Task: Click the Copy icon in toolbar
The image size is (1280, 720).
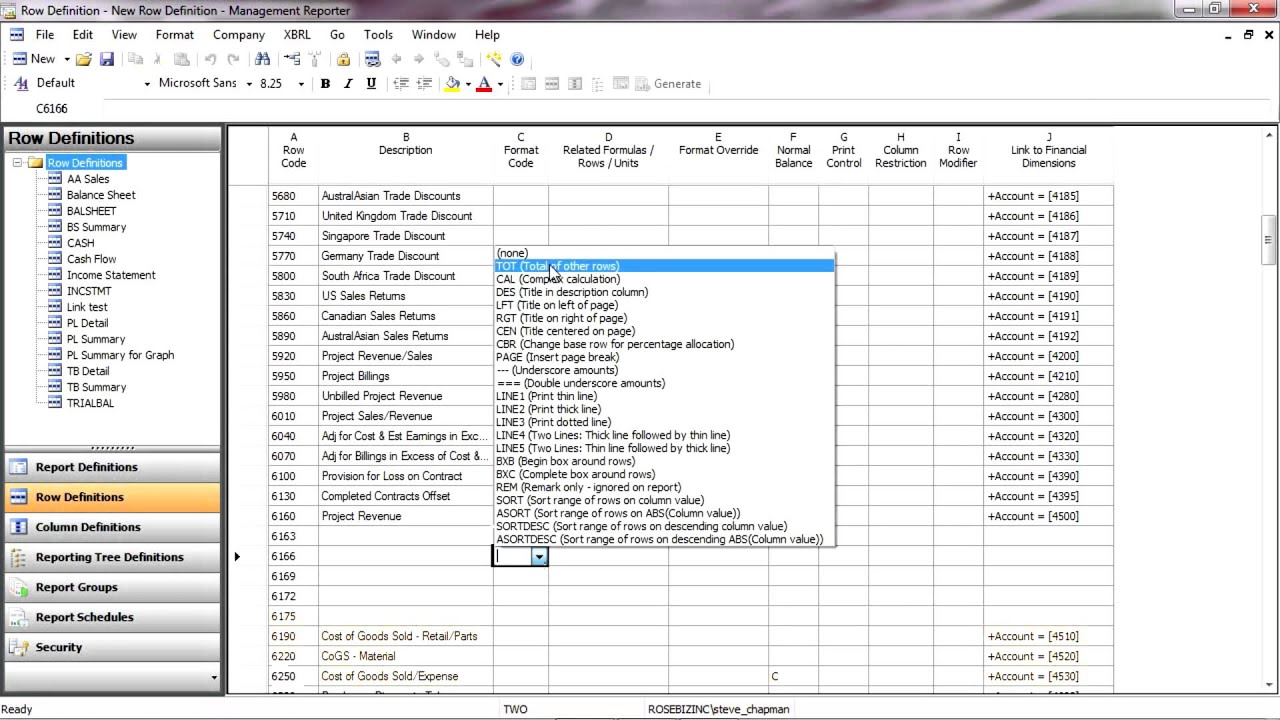Action: (x=135, y=59)
